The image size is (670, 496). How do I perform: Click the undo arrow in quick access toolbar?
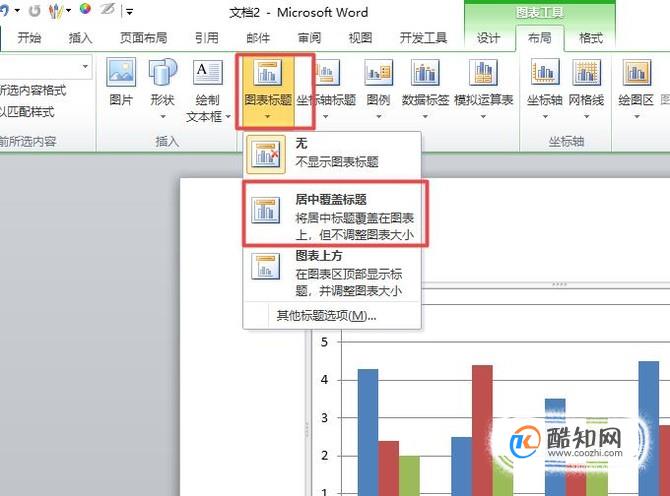click(4, 10)
